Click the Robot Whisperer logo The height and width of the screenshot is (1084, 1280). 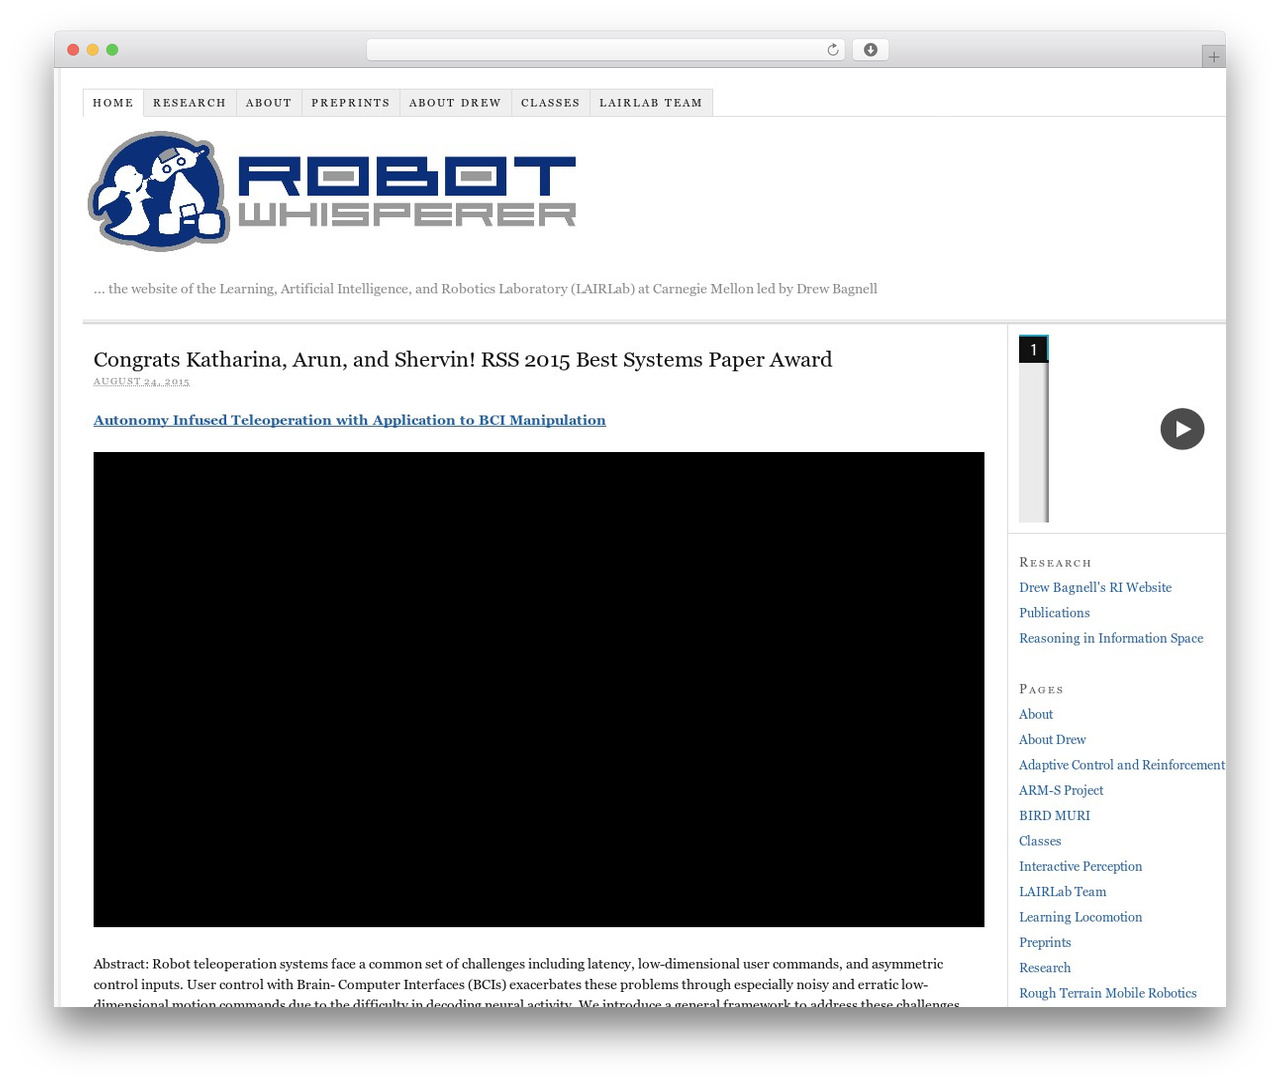333,191
